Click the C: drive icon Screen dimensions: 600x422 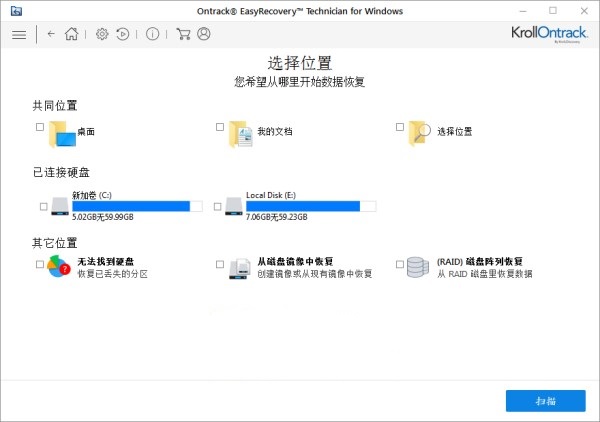60,206
